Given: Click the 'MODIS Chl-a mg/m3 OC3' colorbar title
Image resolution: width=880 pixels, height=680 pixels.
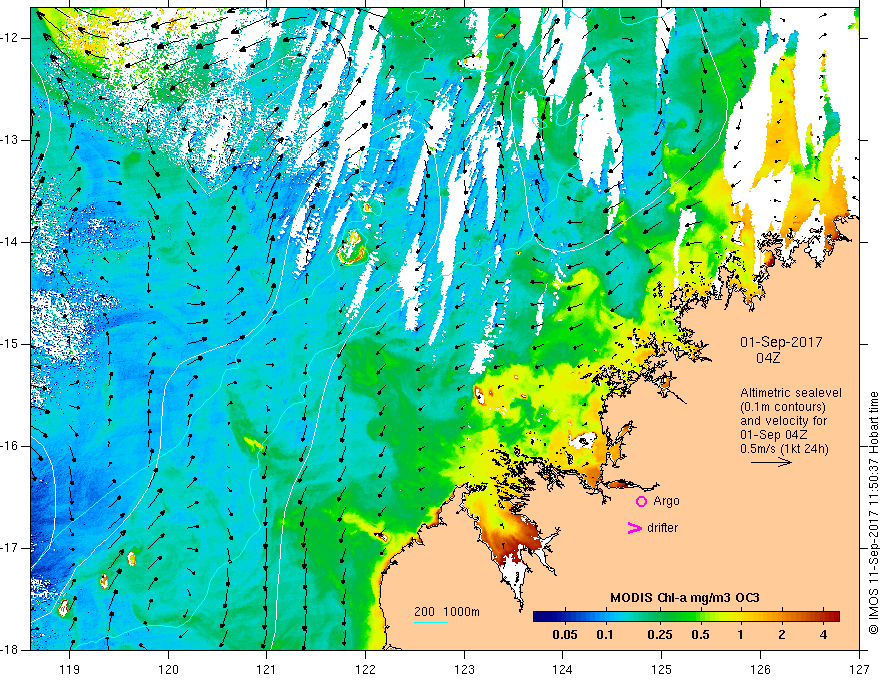Looking at the screenshot, I should (x=685, y=598).
